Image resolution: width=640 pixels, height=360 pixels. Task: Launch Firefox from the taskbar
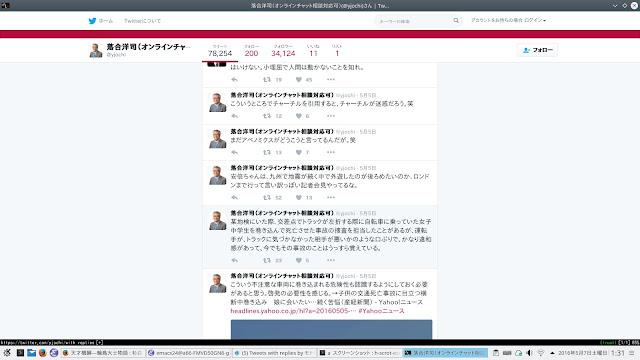coord(42,353)
